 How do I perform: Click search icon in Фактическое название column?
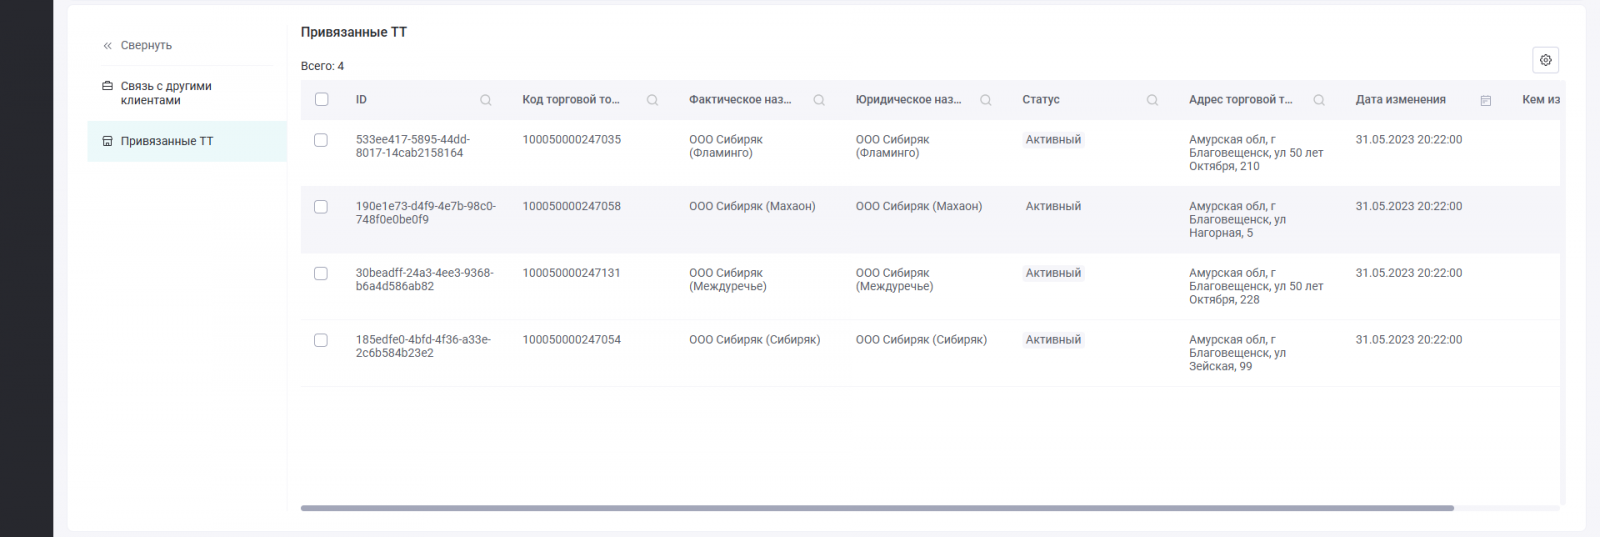(x=819, y=100)
